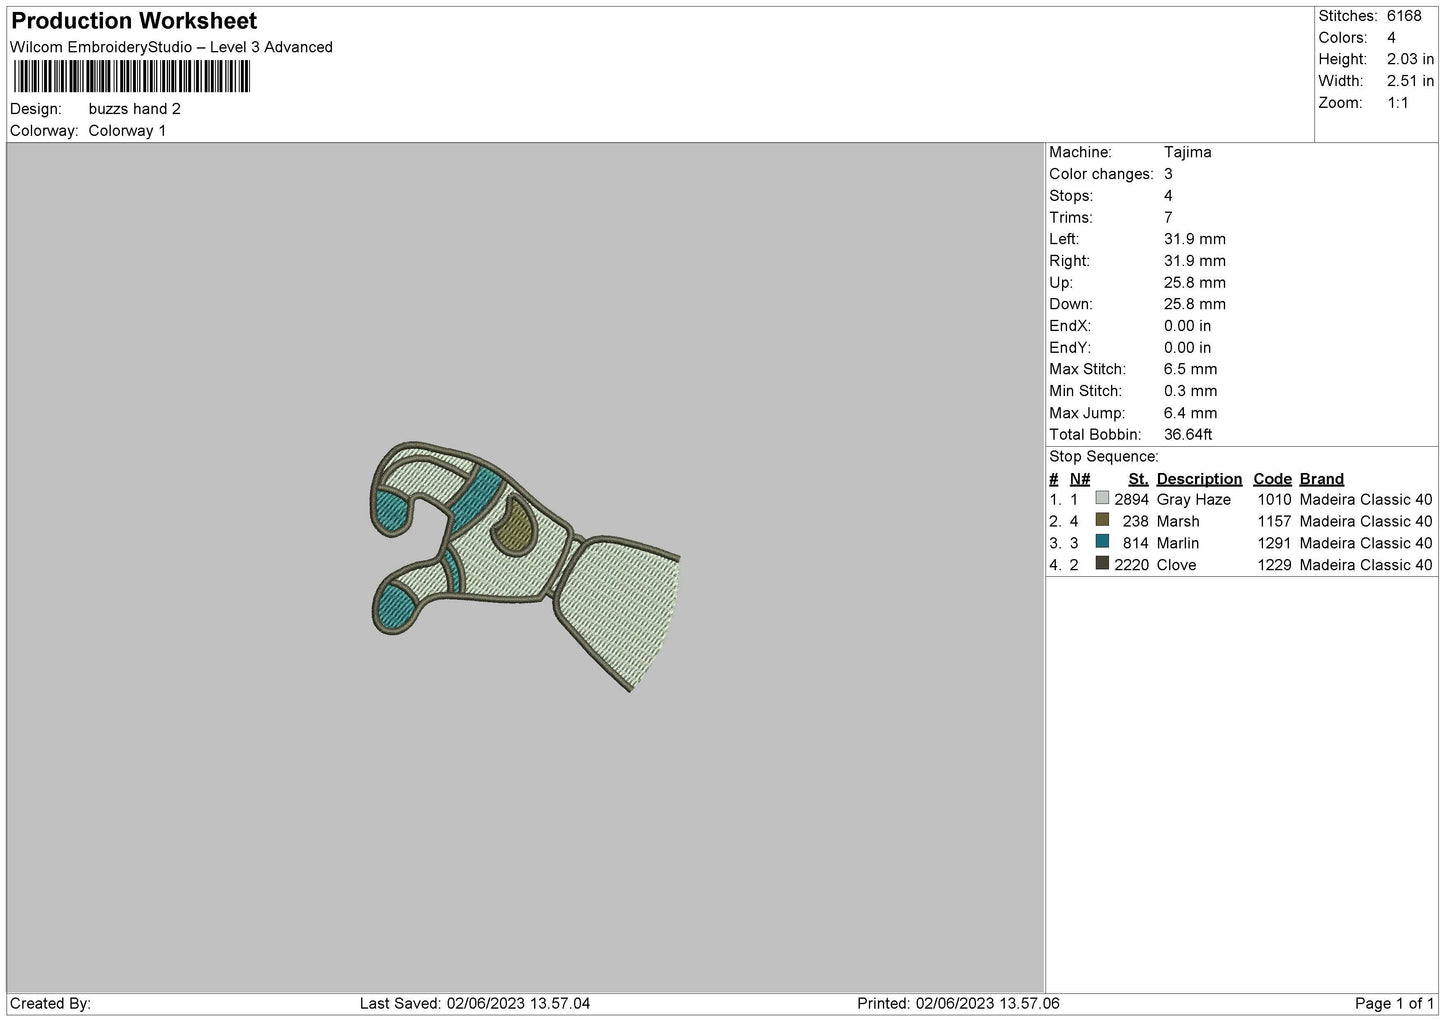Click the Colors value 4
Image resolution: width=1445 pixels, height=1021 pixels.
point(1391,38)
